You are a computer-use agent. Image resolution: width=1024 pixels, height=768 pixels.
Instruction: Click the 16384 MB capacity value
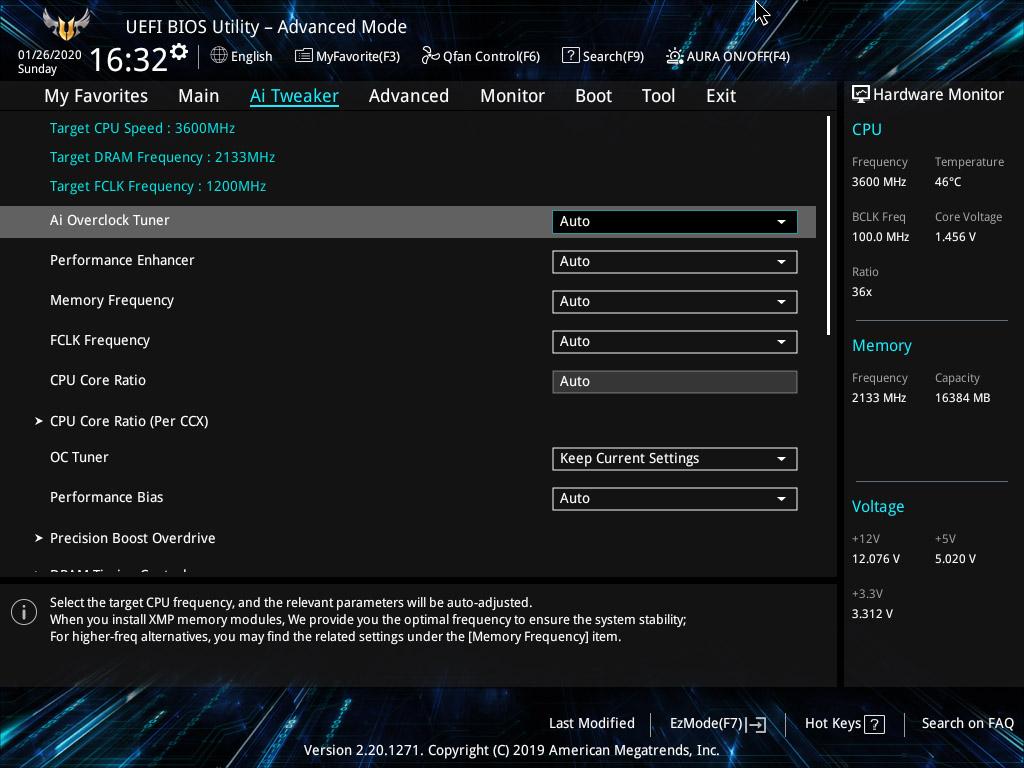[x=962, y=398]
